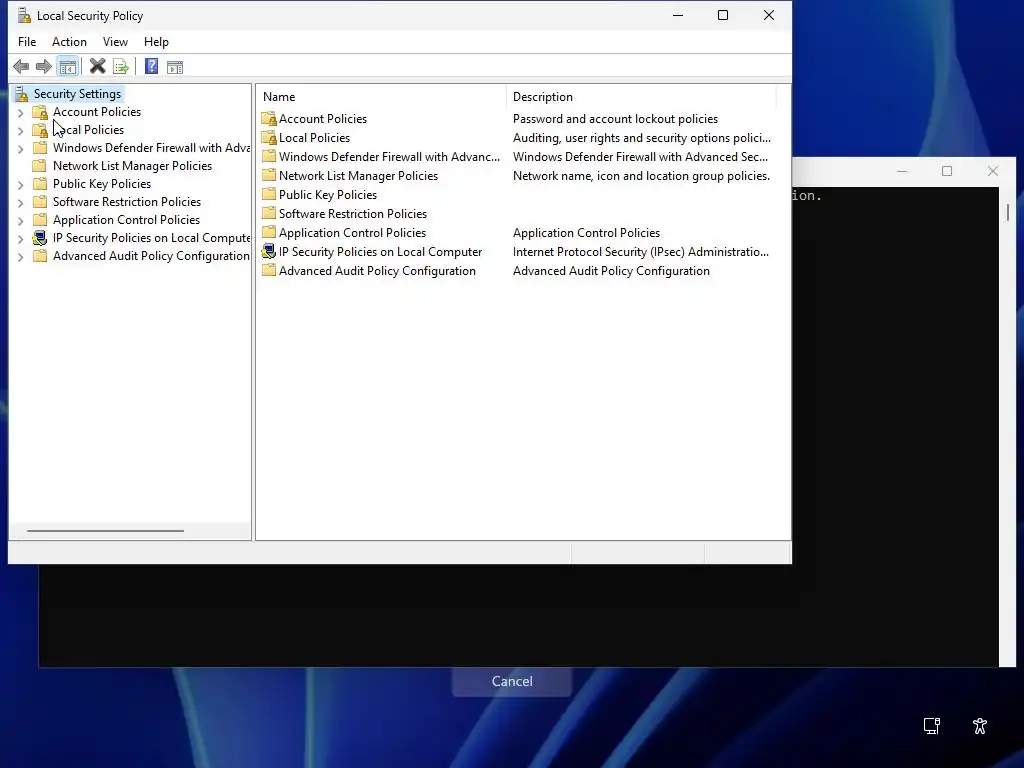This screenshot has width=1024, height=768.
Task: Click 'Network name, icon and location group policies' description
Action: pyautogui.click(x=641, y=176)
